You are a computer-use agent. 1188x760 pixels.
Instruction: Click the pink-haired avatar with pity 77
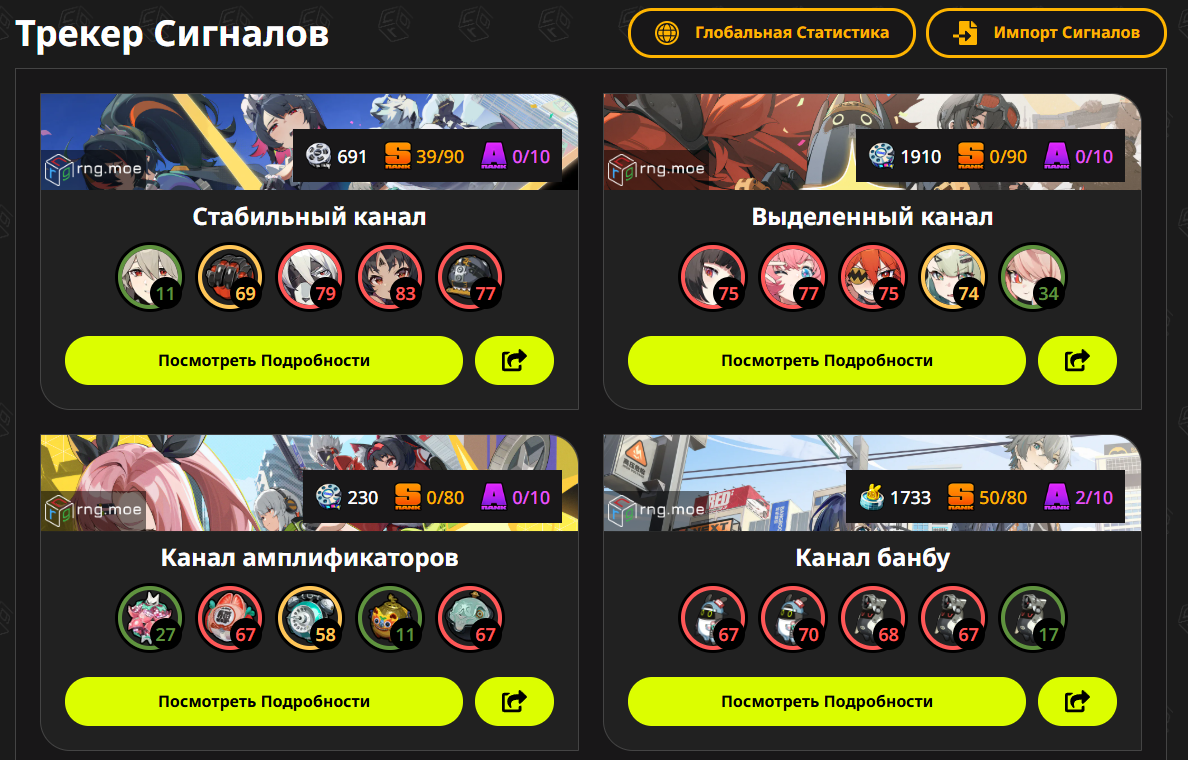793,277
